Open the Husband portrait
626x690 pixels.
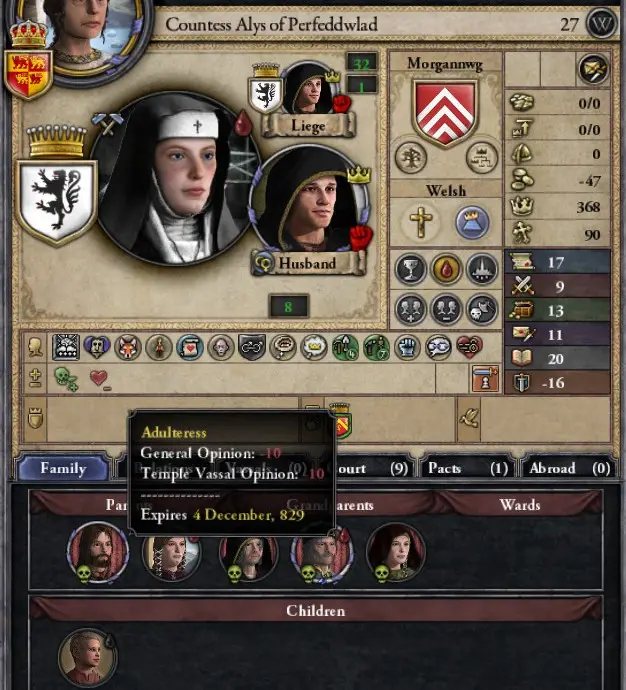(x=311, y=200)
